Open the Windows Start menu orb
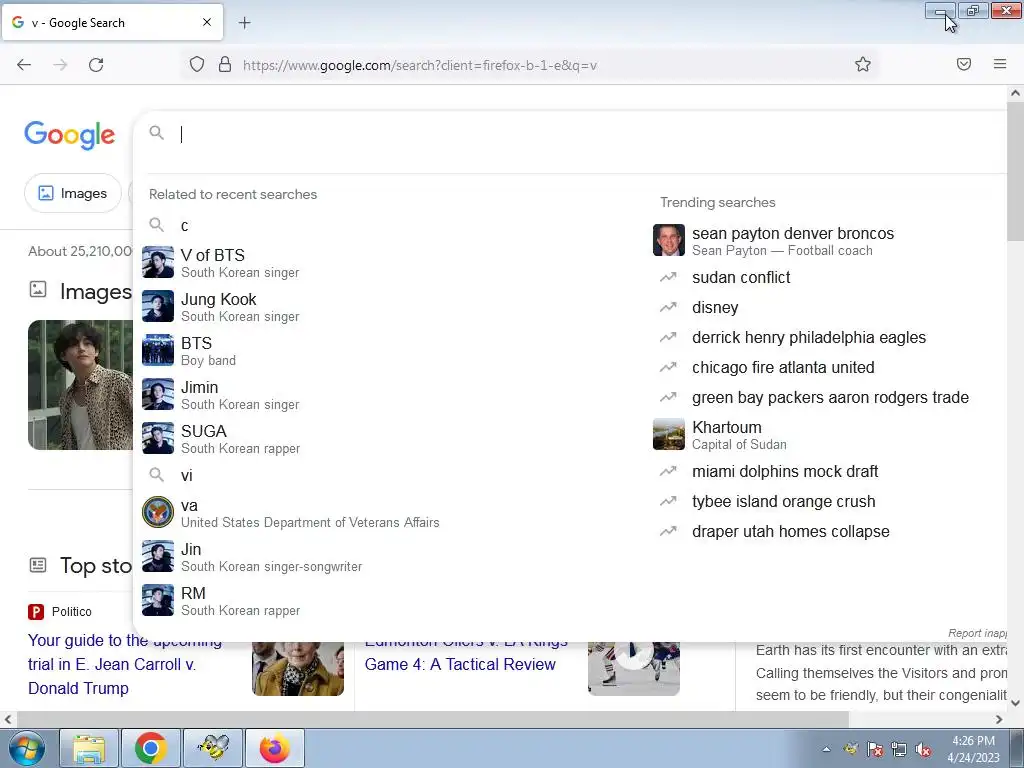The width and height of the screenshot is (1024, 768). (x=27, y=748)
